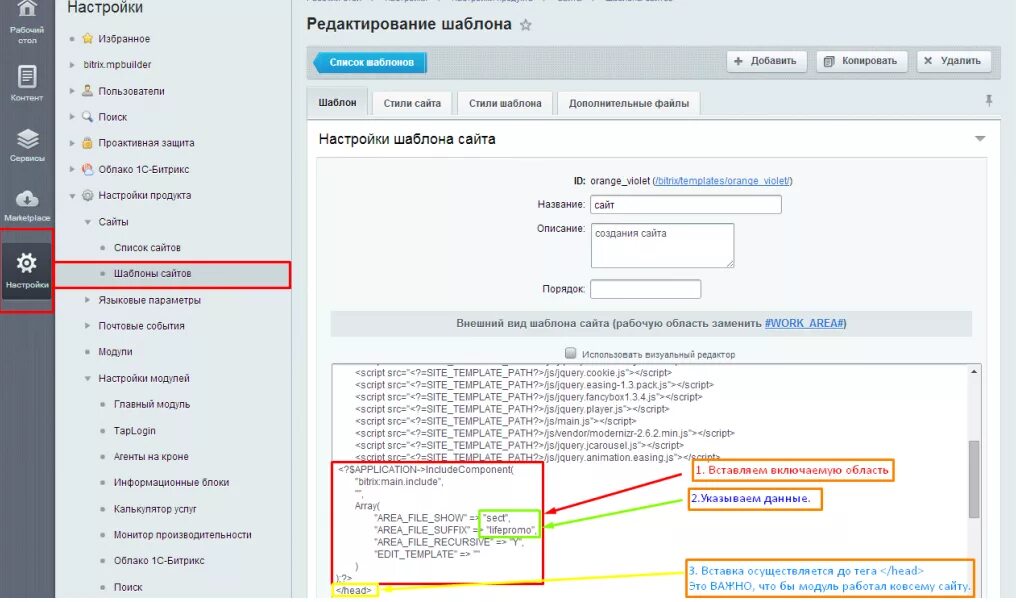Switch to the Стили шаблона tab
Image resolution: width=1016 pixels, height=602 pixels.
(505, 103)
